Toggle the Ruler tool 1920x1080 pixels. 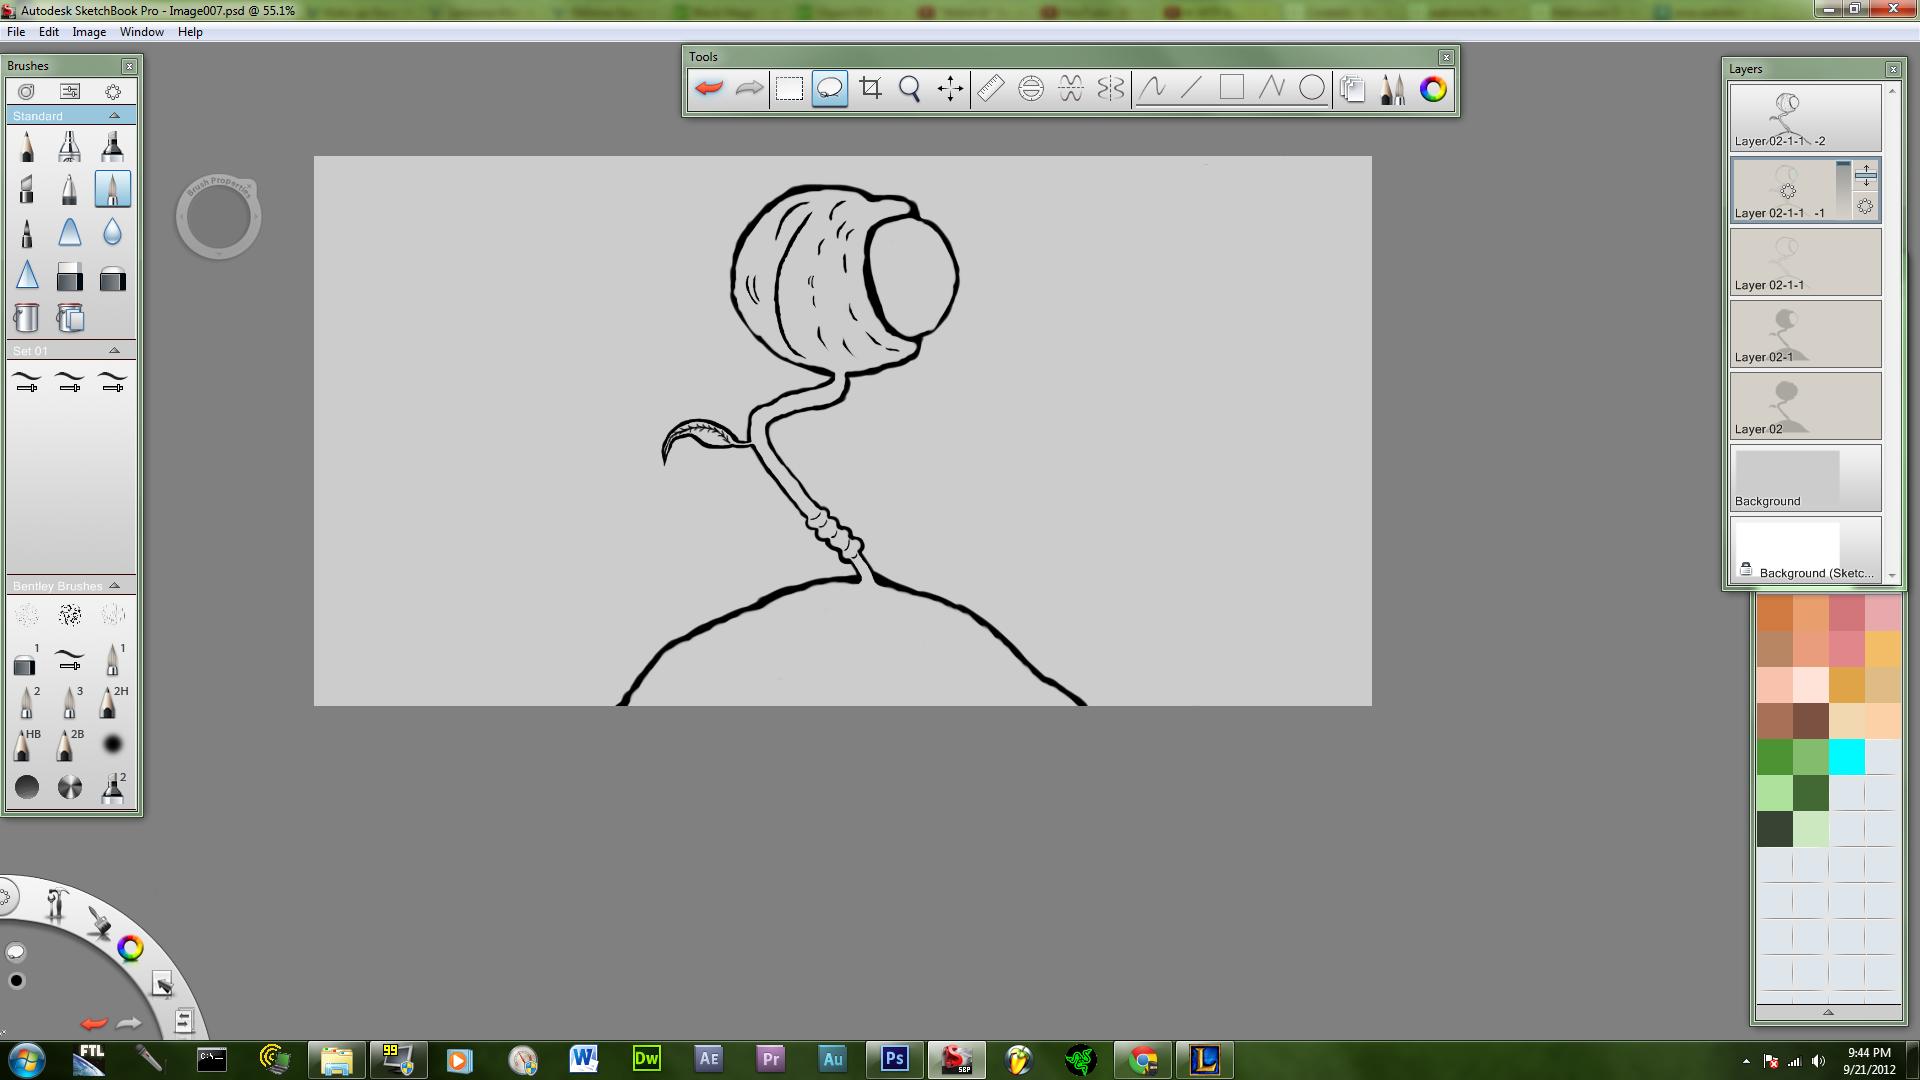point(990,89)
